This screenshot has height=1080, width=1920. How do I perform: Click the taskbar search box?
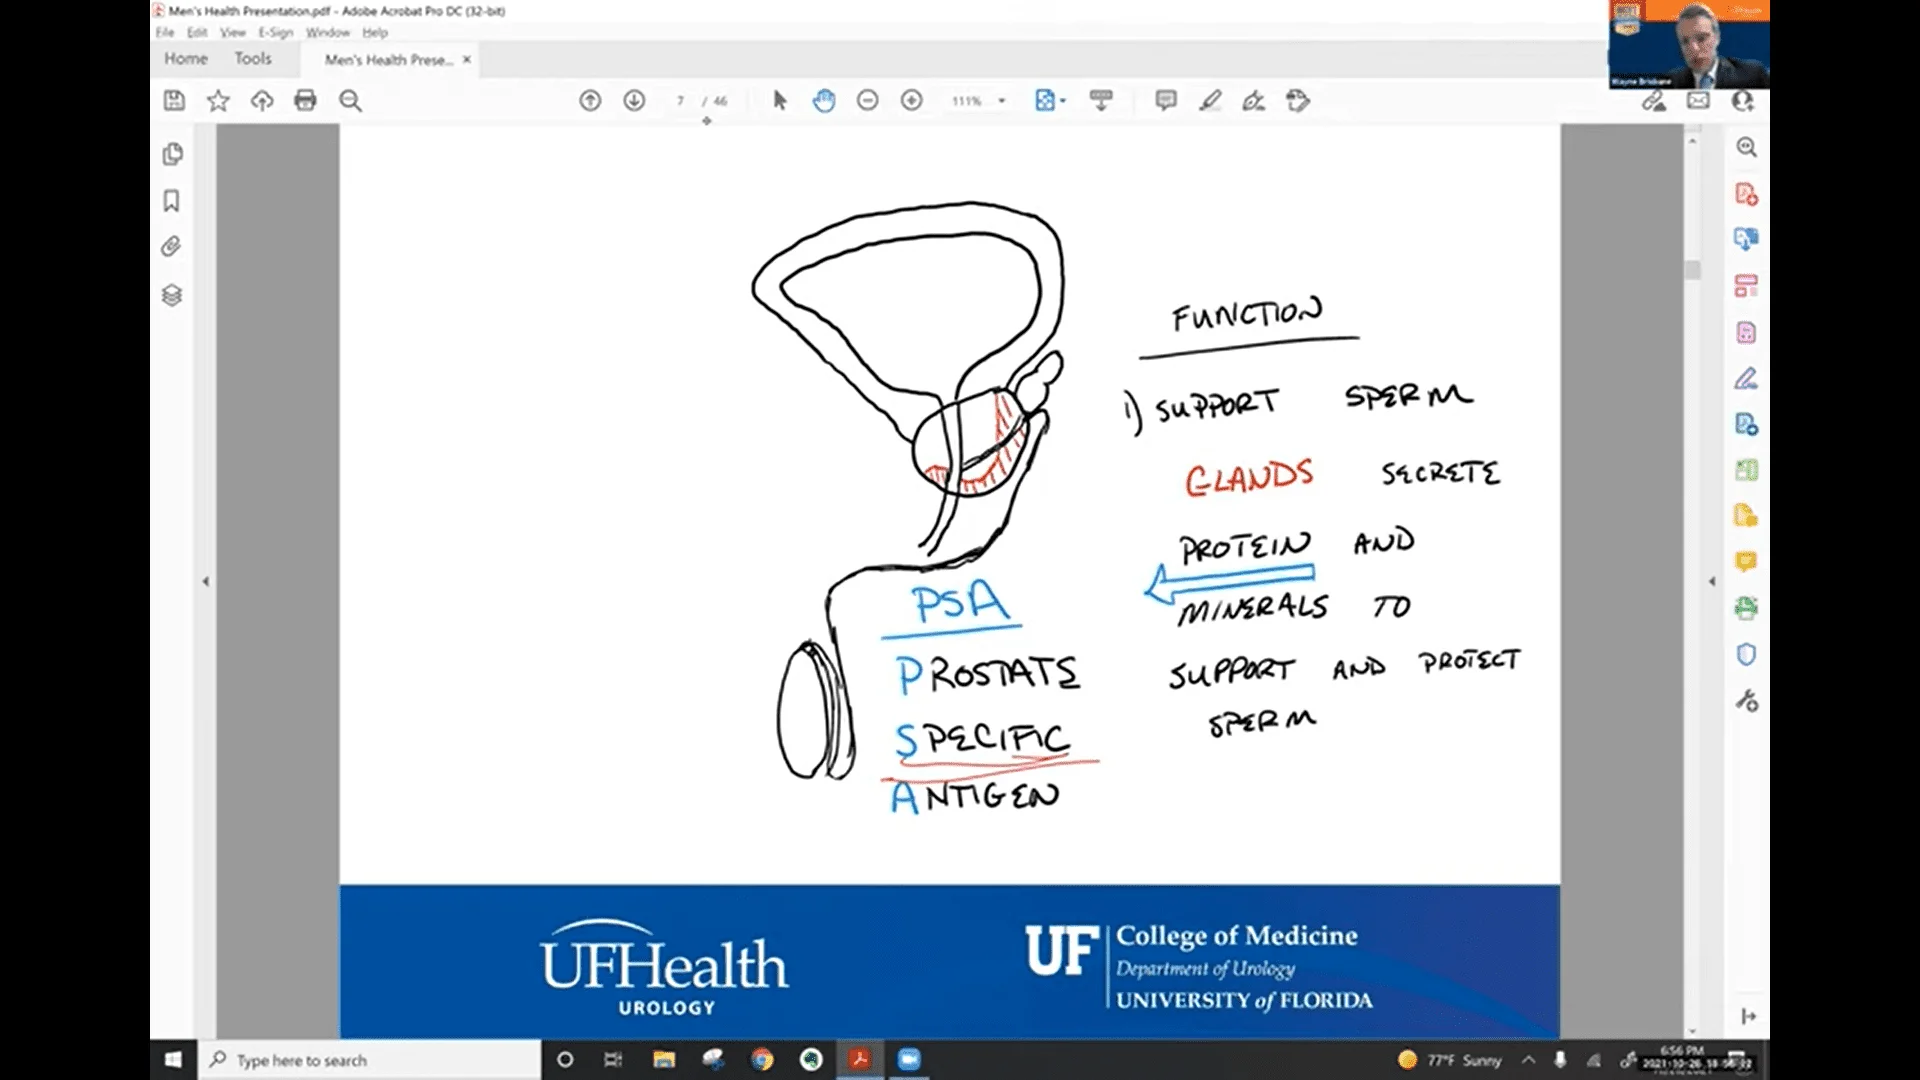(370, 1060)
